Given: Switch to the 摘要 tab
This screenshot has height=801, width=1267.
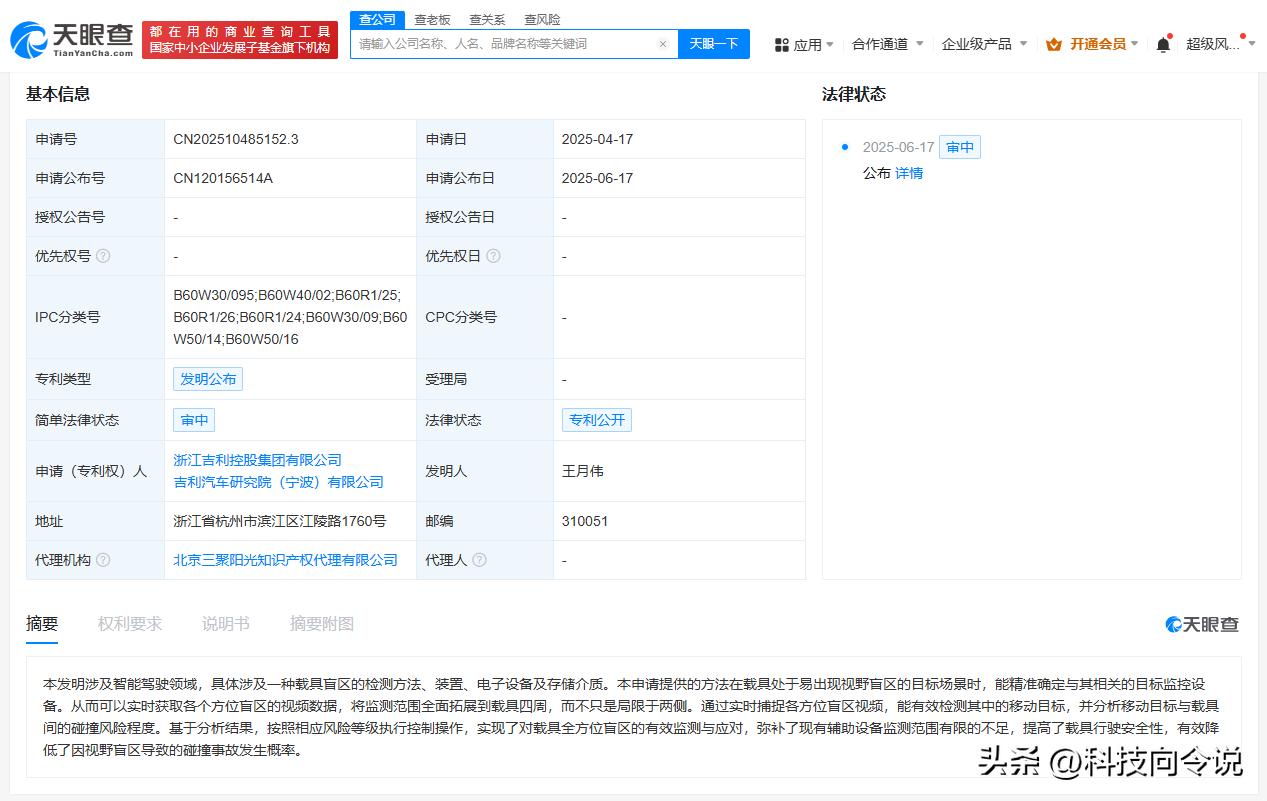Looking at the screenshot, I should pyautogui.click(x=42, y=624).
